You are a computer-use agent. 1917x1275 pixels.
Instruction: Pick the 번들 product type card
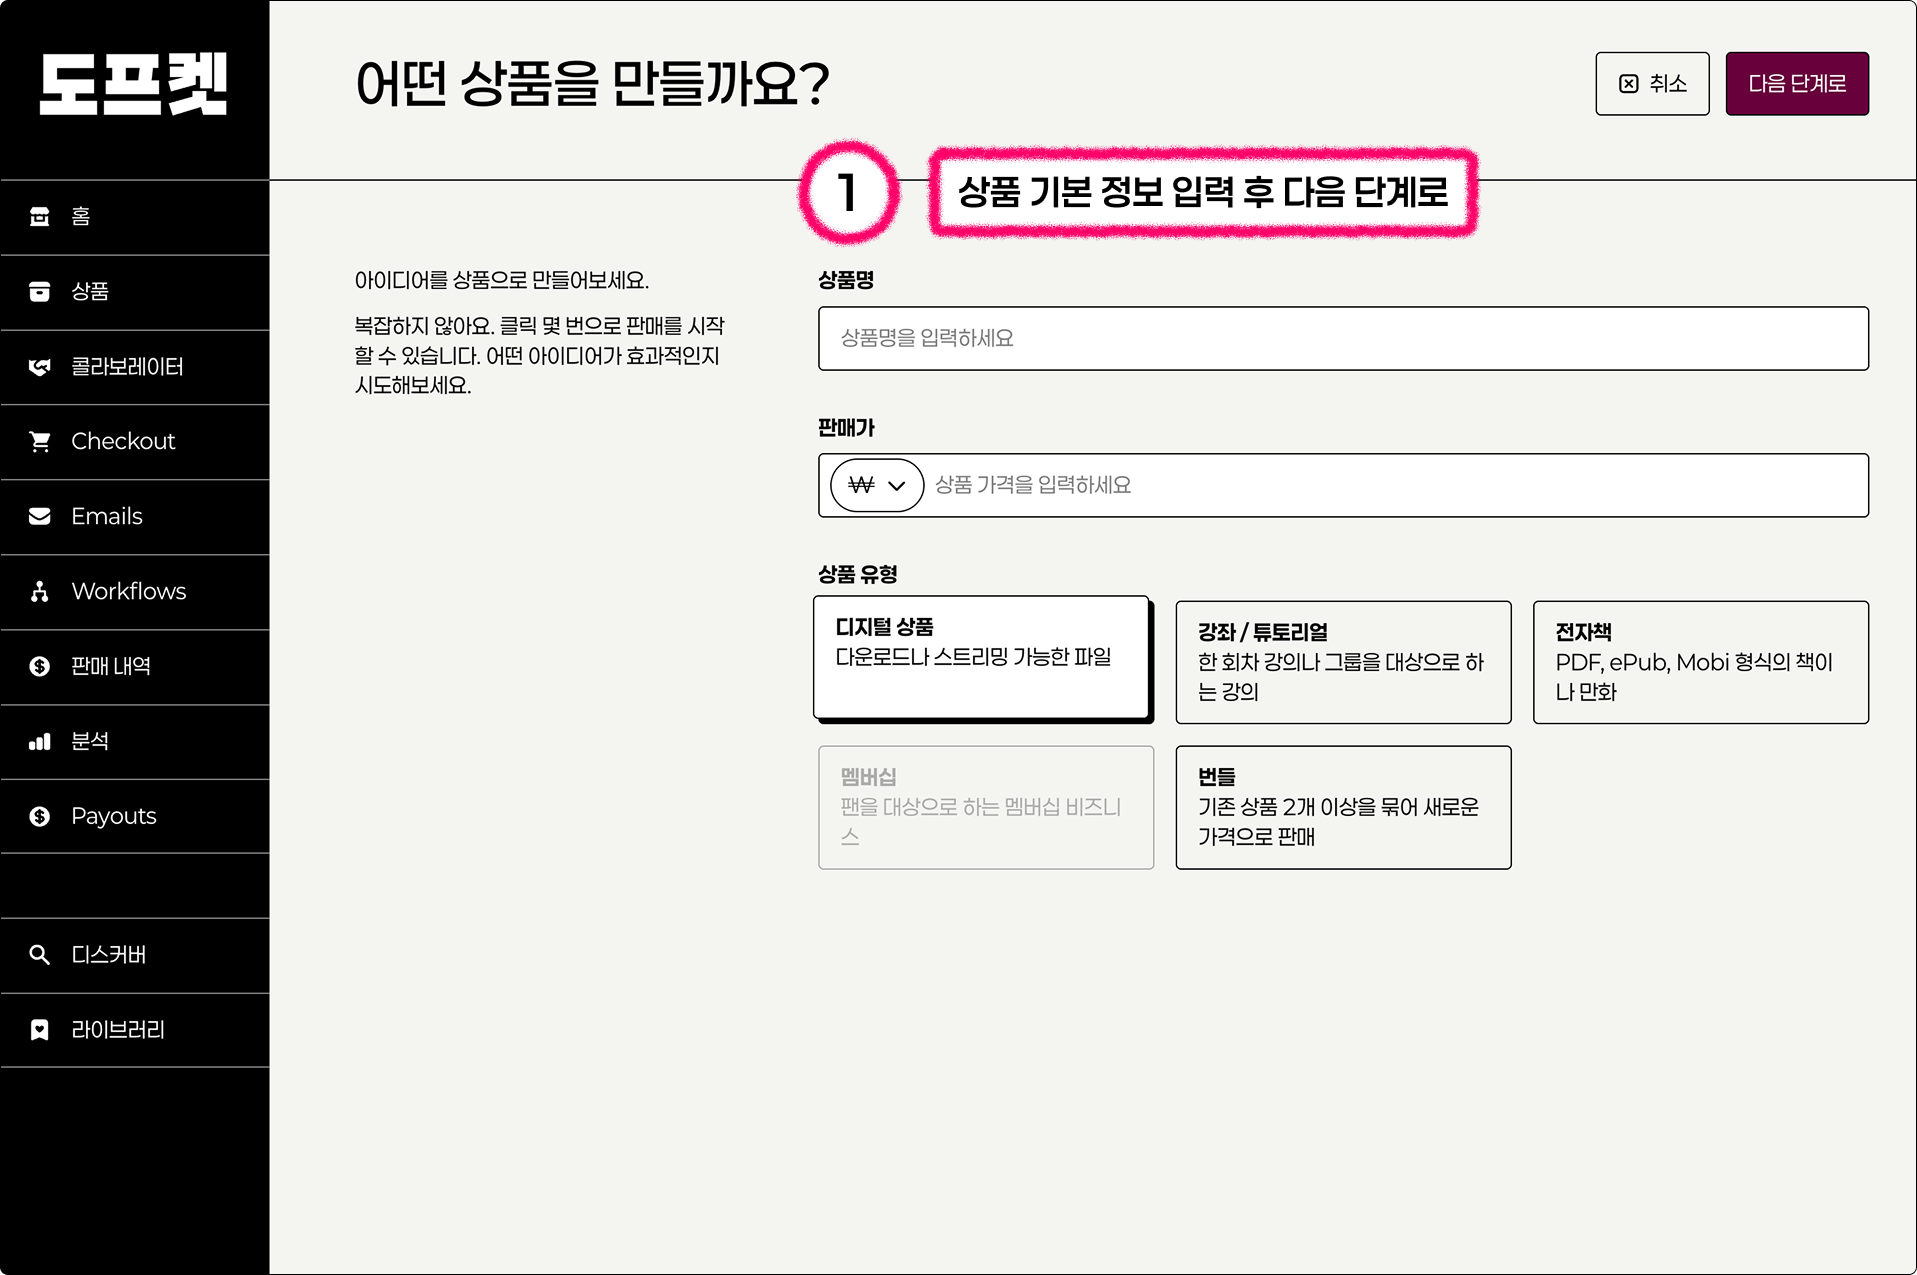click(x=1342, y=807)
